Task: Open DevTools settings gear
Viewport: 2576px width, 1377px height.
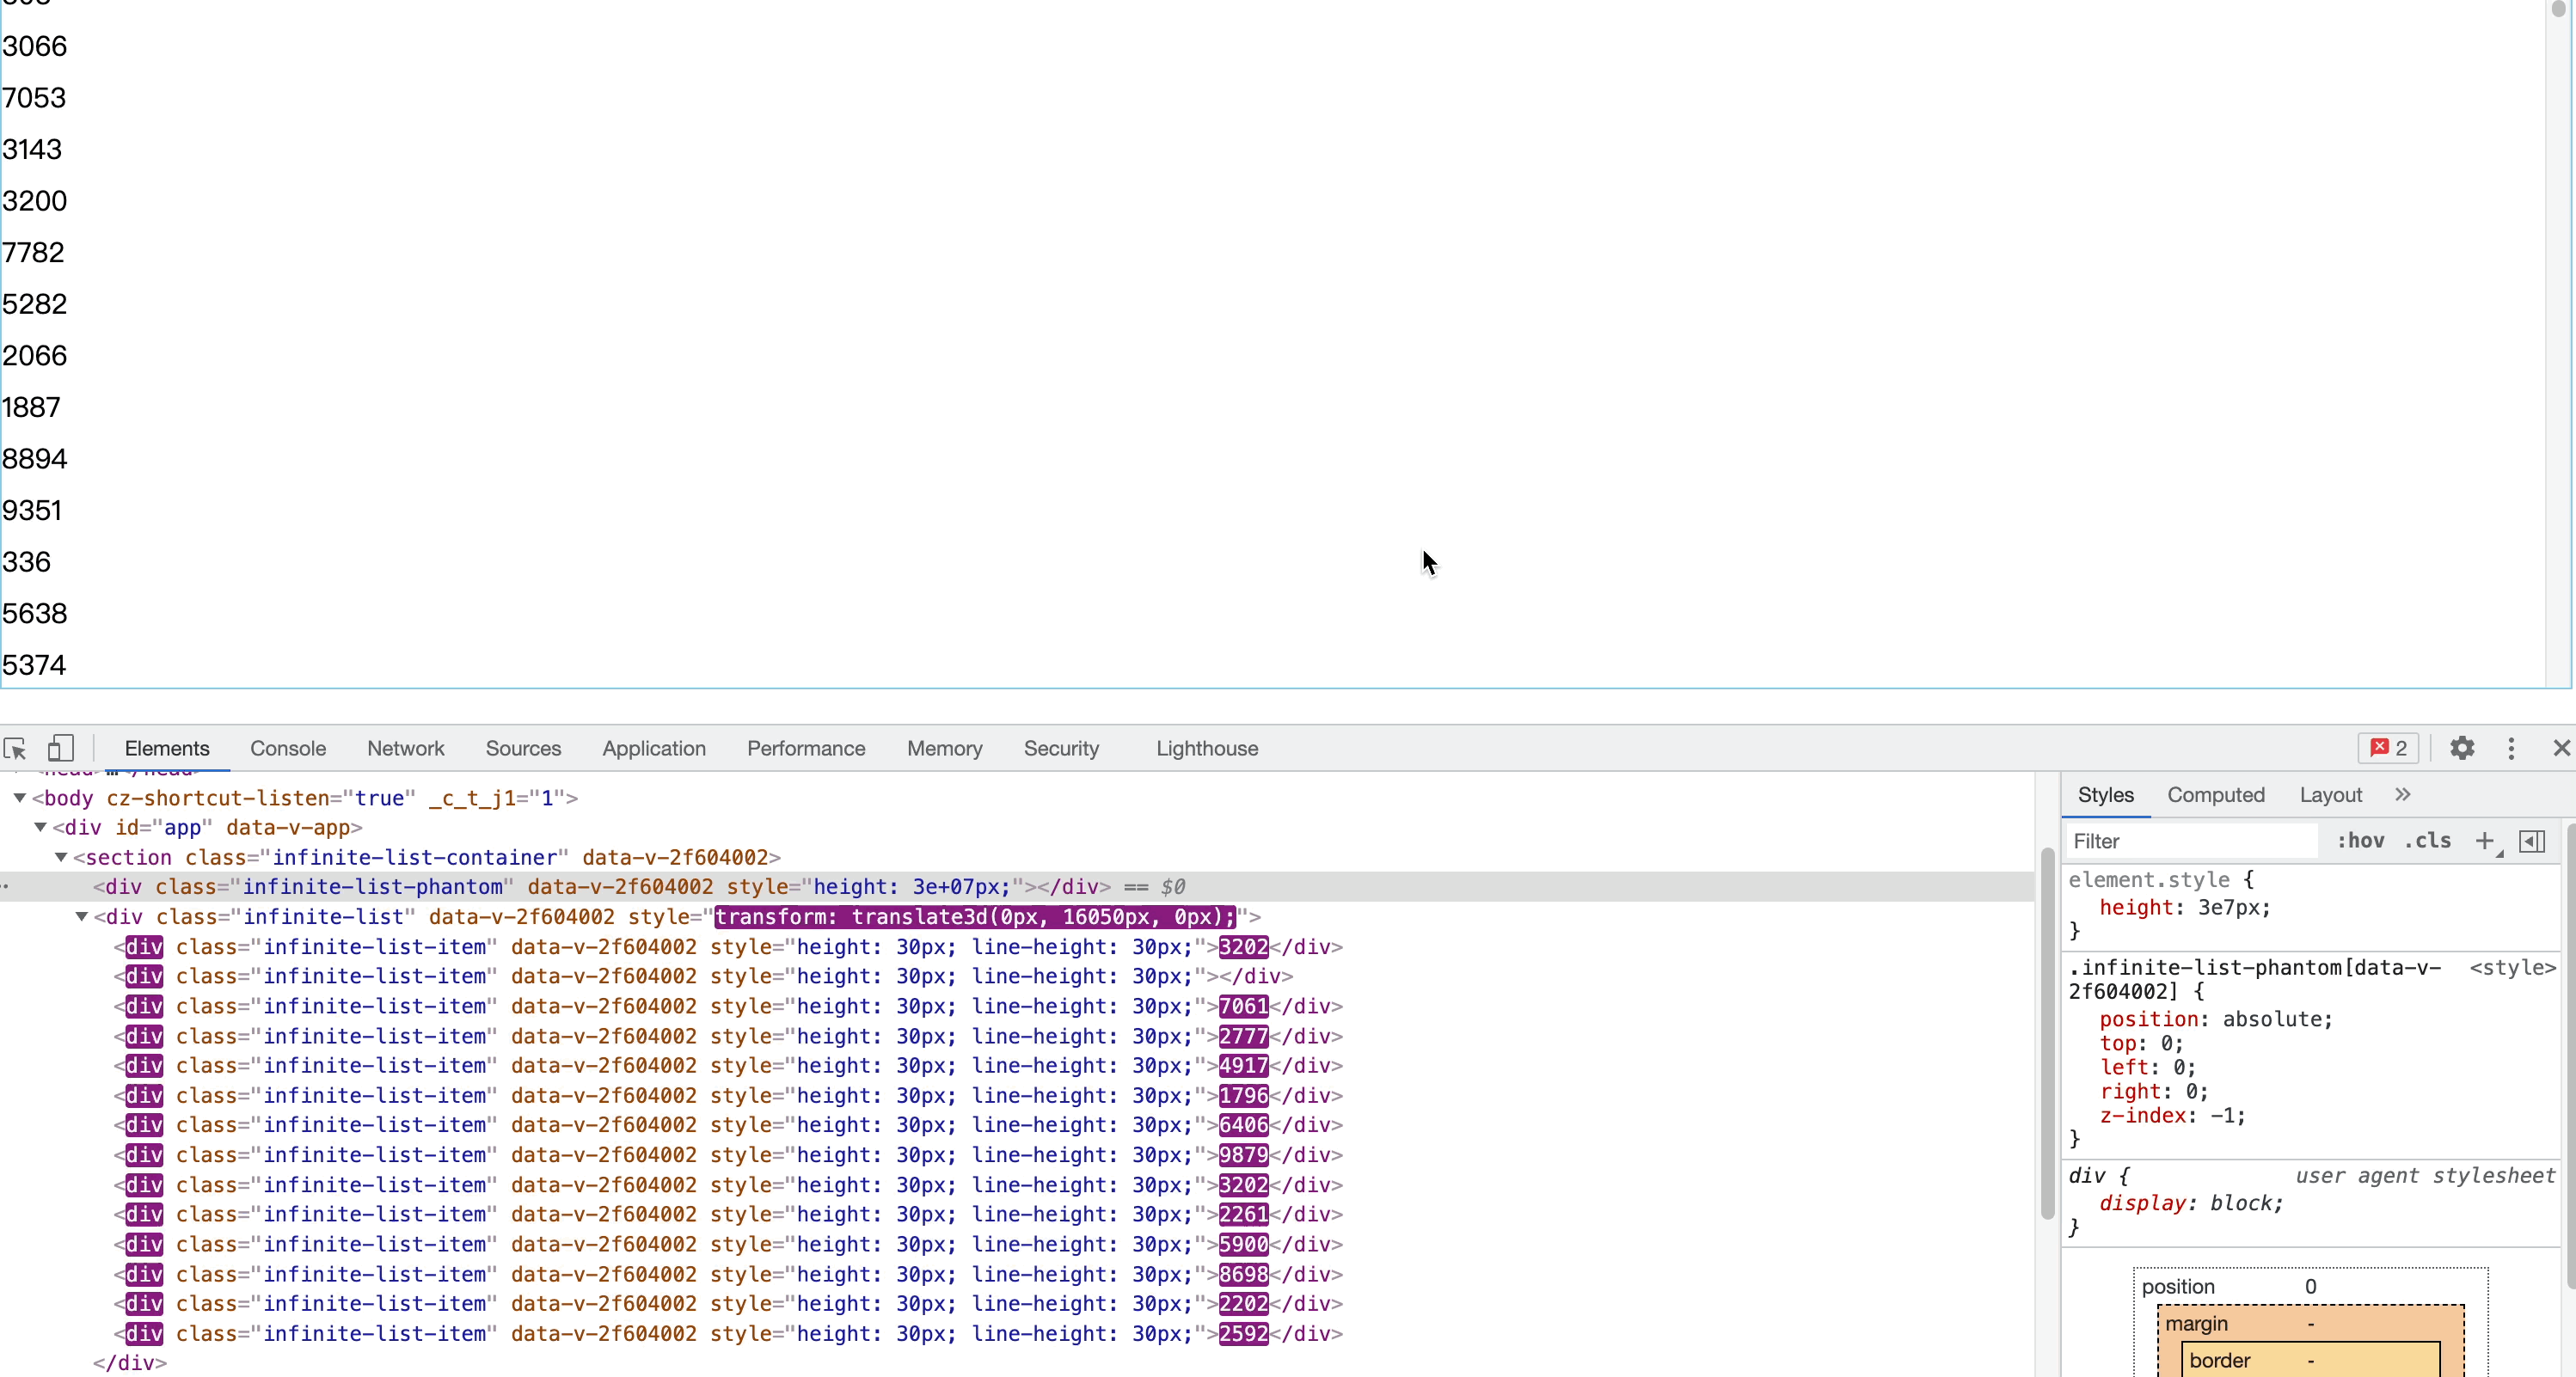Action: (2462, 748)
